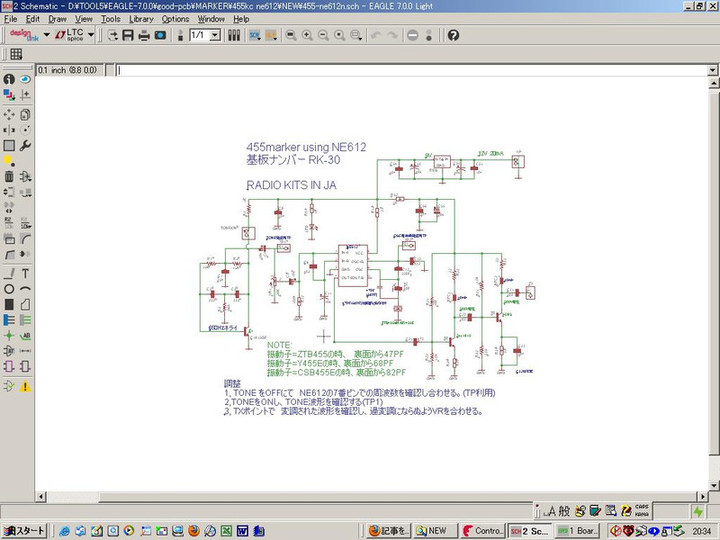Open the Help question mark icon
Viewport: 720px width, 540px height.
click(453, 35)
